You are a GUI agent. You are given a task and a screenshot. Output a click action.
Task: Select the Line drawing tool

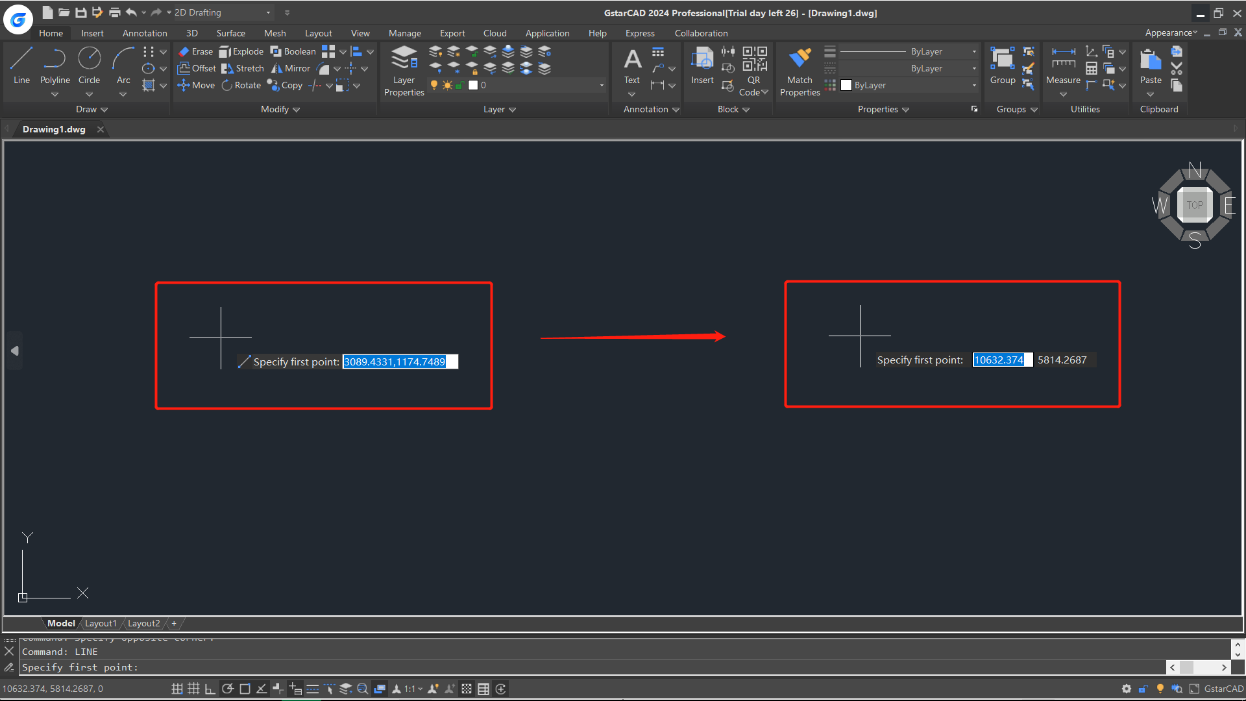tap(21, 65)
